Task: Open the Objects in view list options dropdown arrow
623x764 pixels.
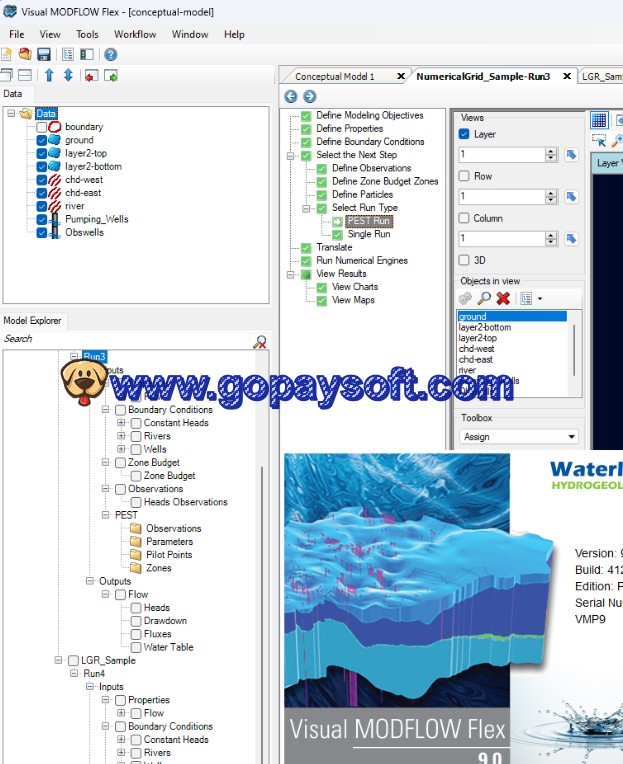Action: point(540,298)
